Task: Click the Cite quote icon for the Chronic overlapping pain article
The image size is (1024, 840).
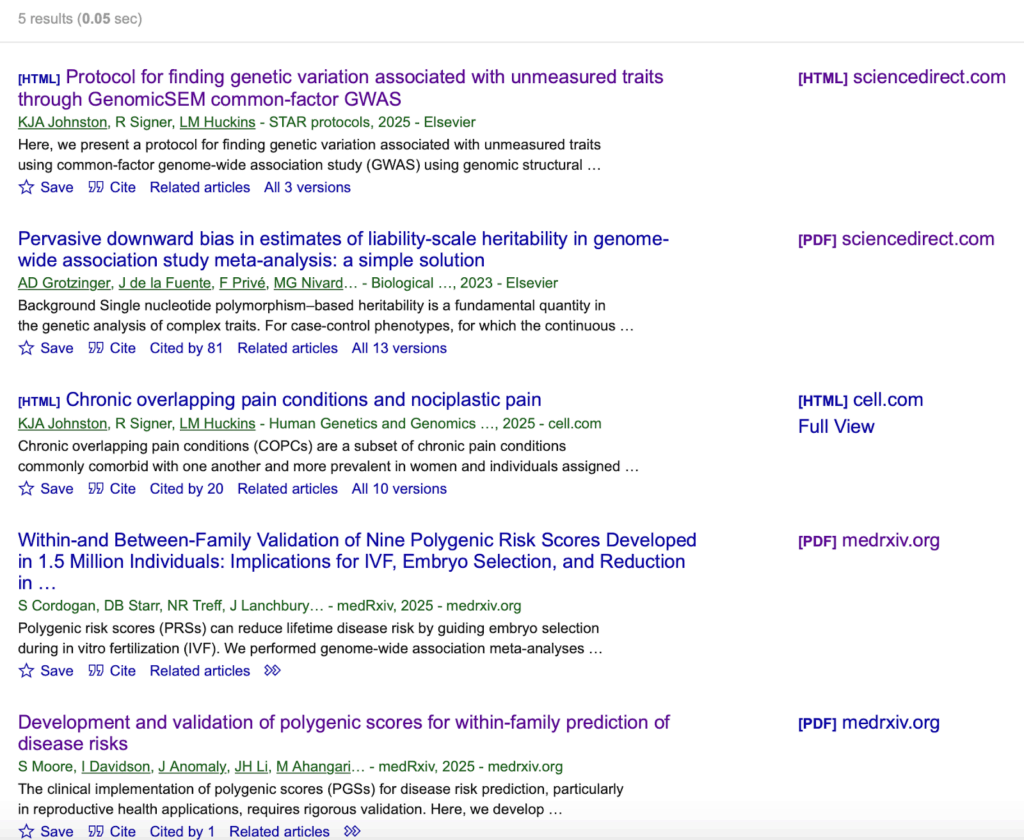Action: pos(96,489)
